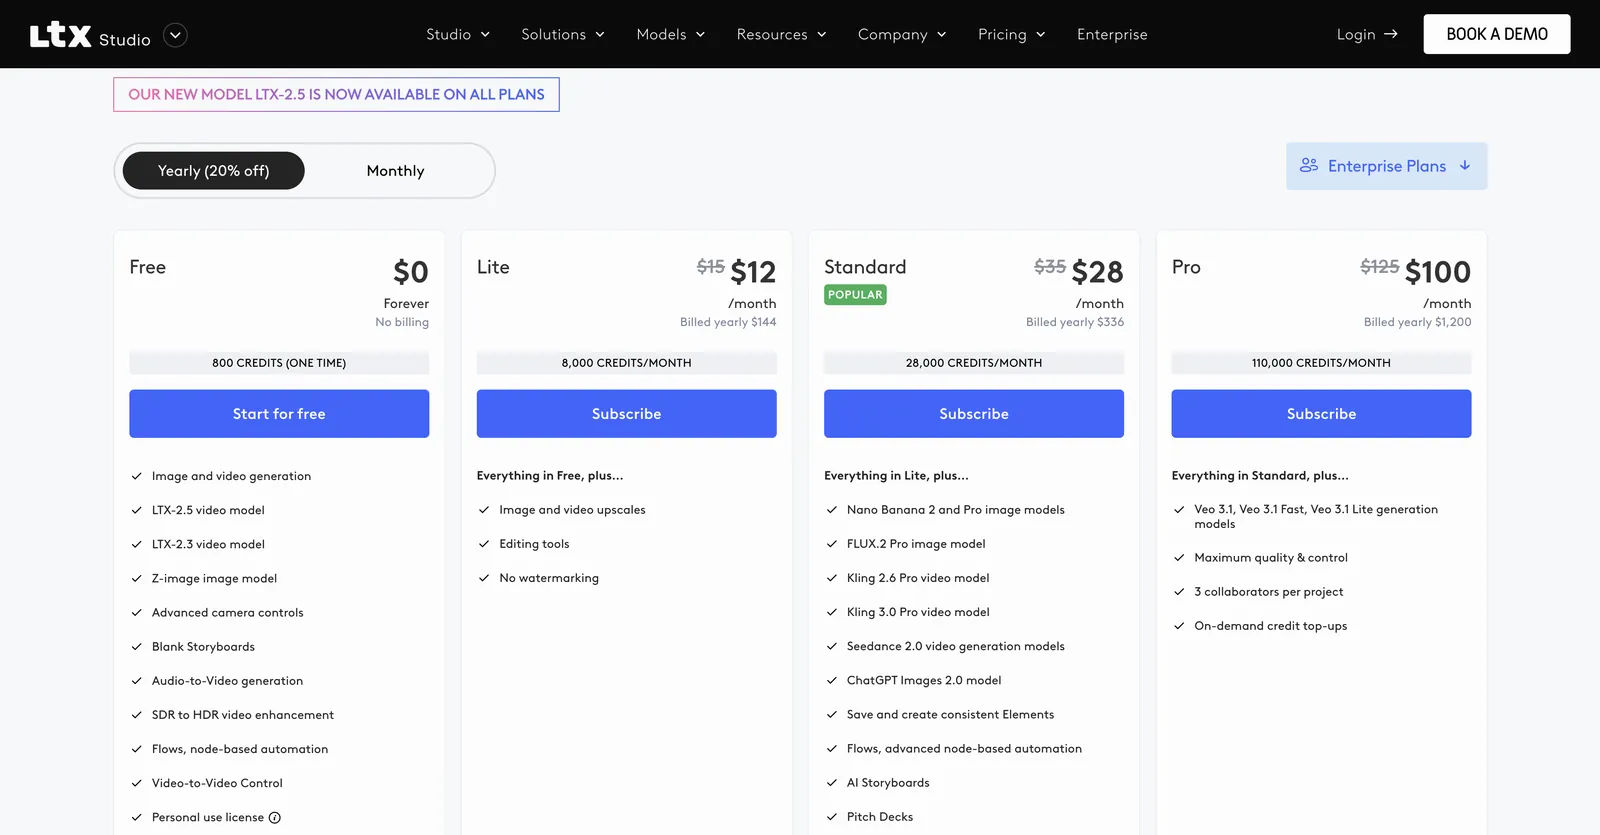Open the circled chevron beside Studio logo

tap(175, 35)
